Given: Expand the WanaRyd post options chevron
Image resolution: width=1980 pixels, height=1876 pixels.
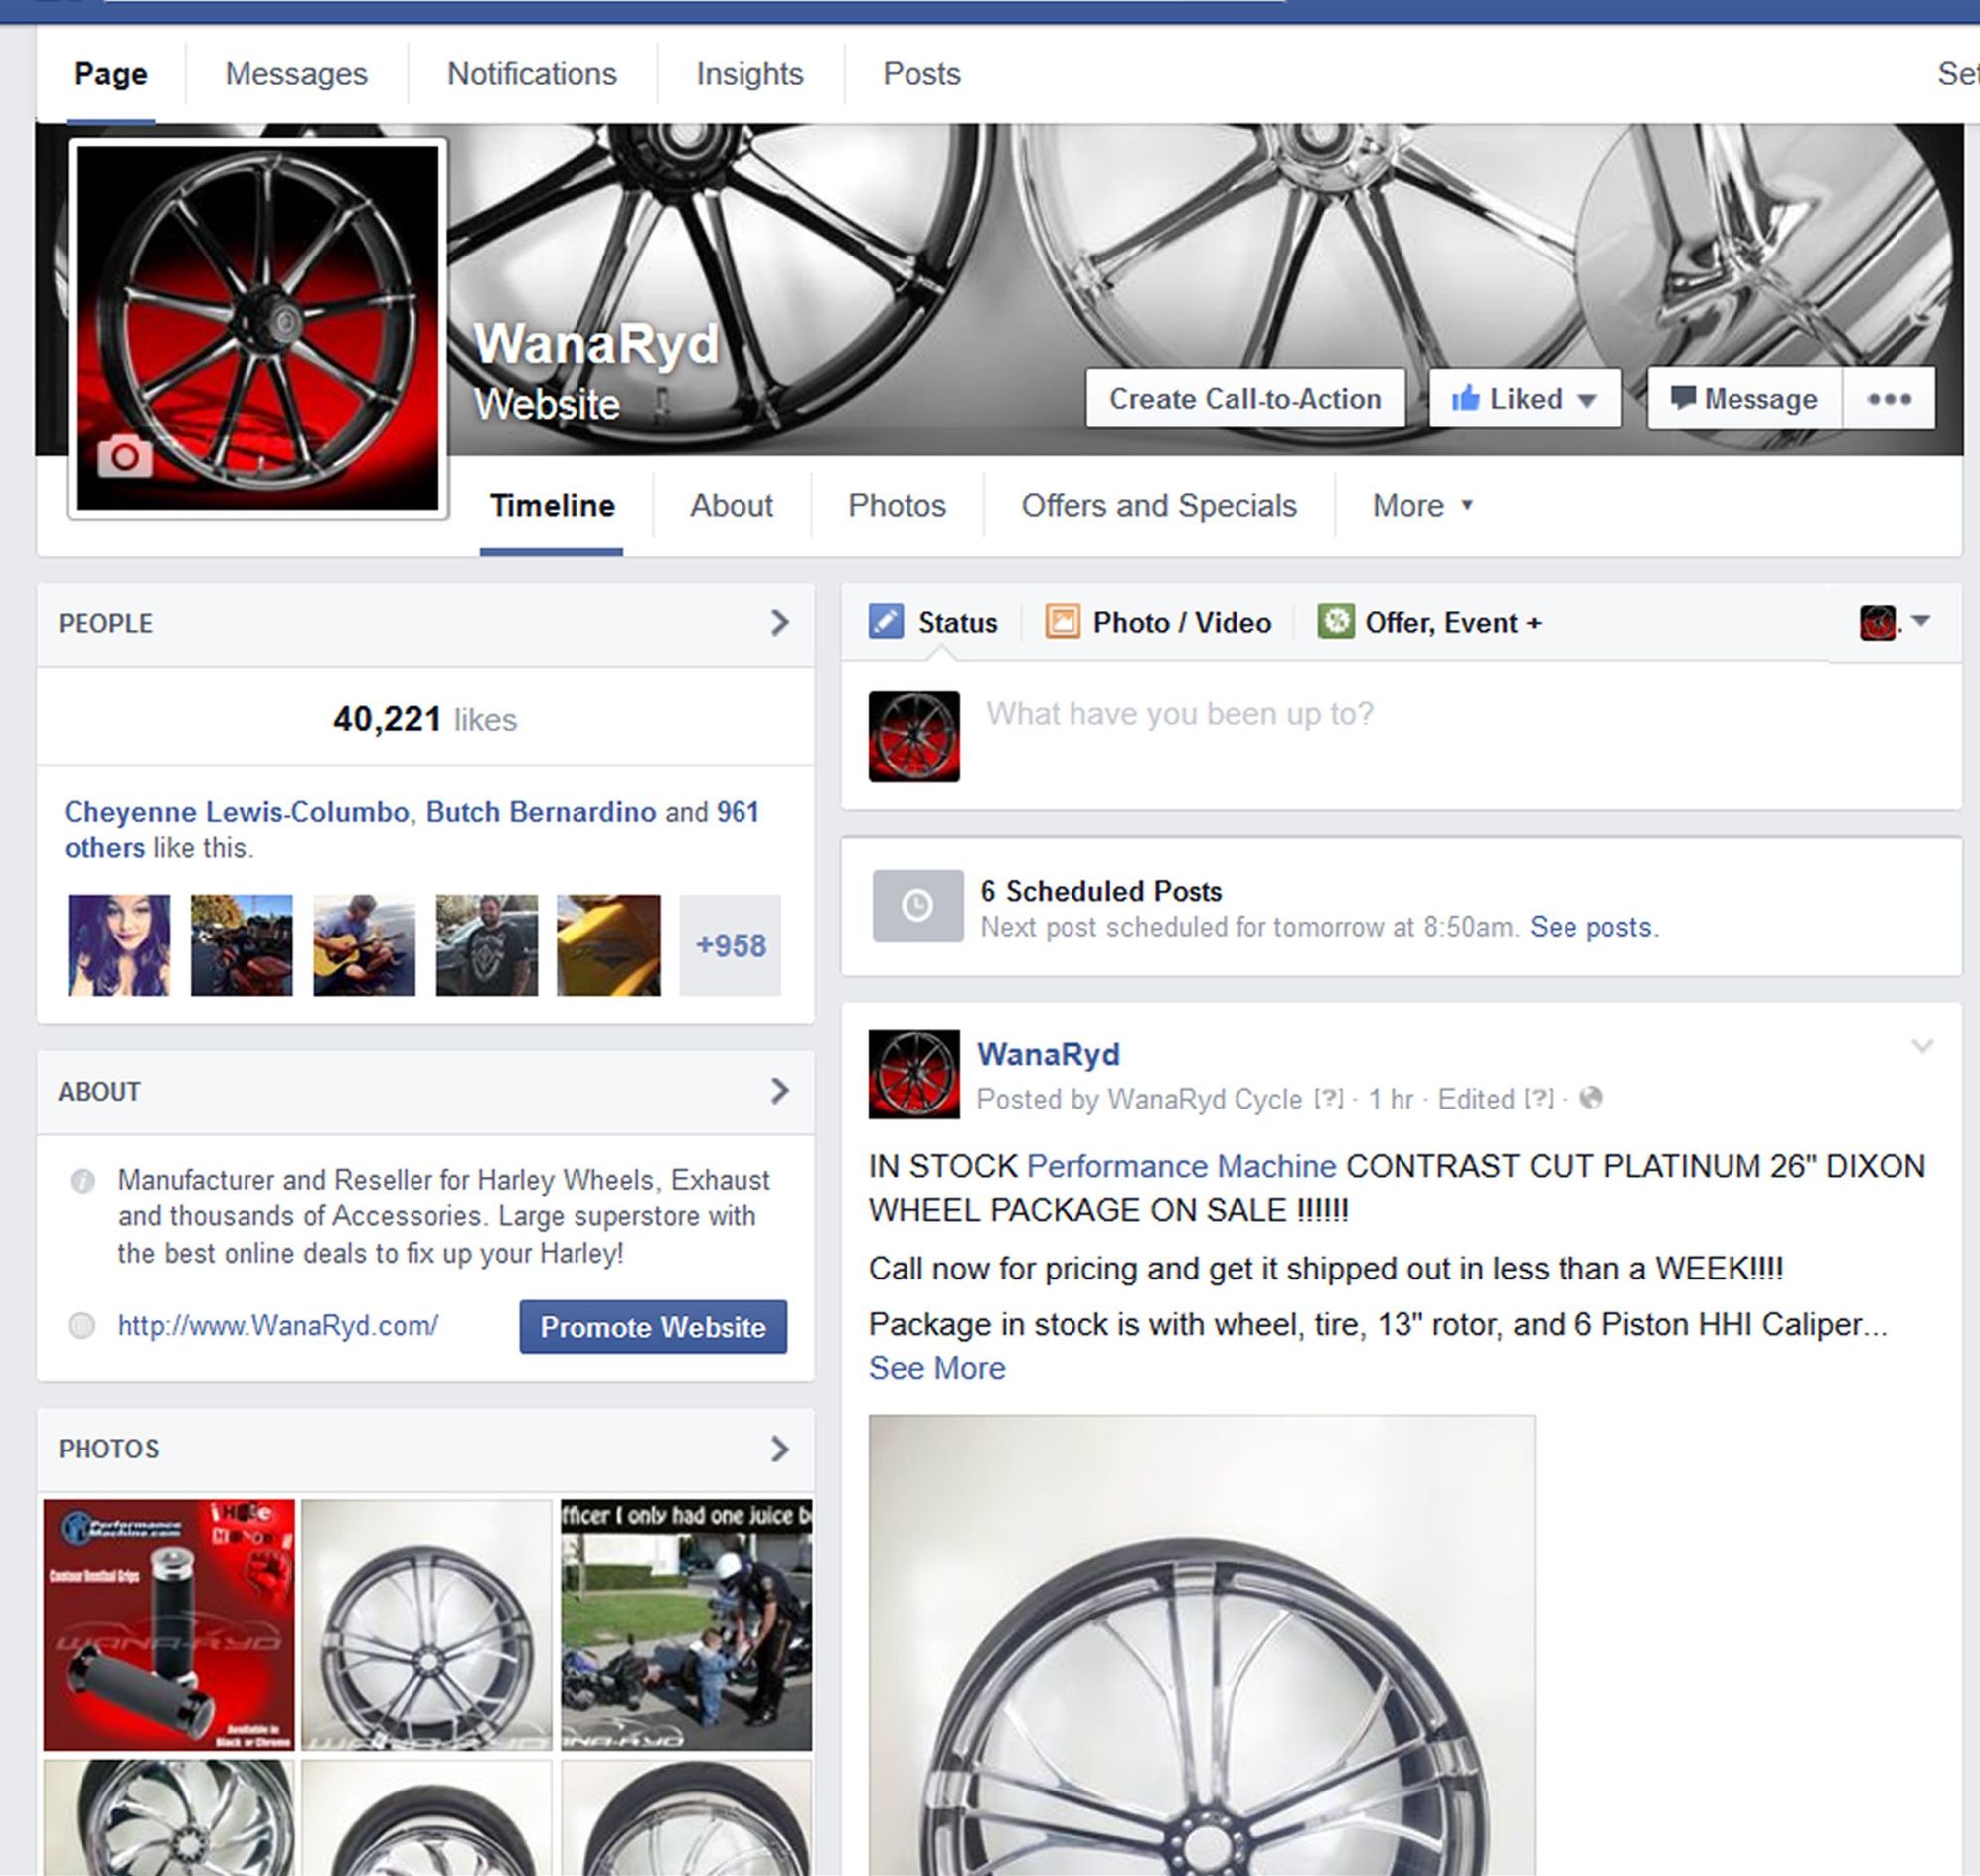Looking at the screenshot, I should click(1921, 1047).
